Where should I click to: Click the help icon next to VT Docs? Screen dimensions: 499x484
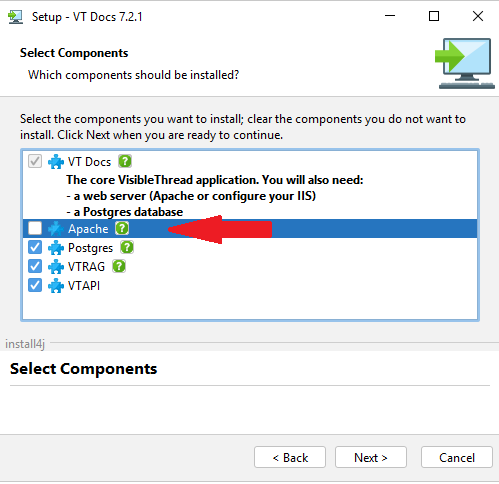click(125, 162)
